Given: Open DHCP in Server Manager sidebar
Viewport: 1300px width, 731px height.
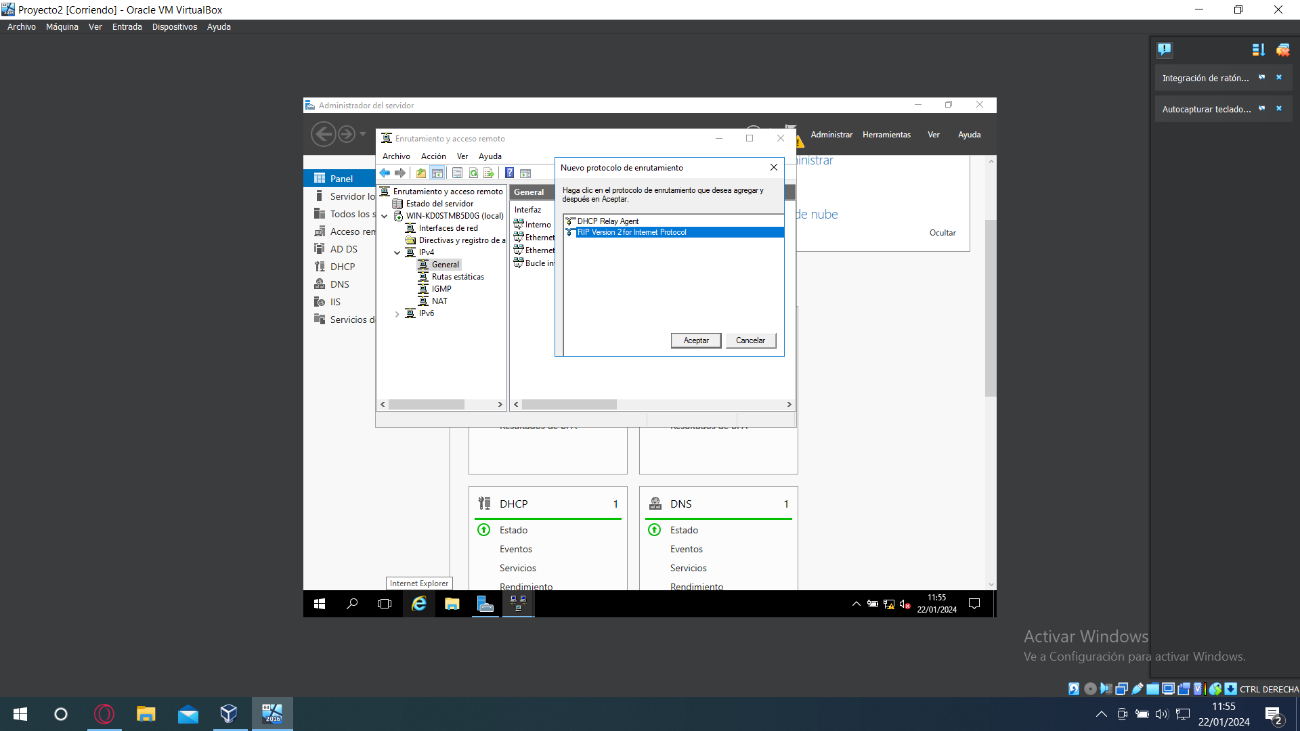Looking at the screenshot, I should pos(342,267).
